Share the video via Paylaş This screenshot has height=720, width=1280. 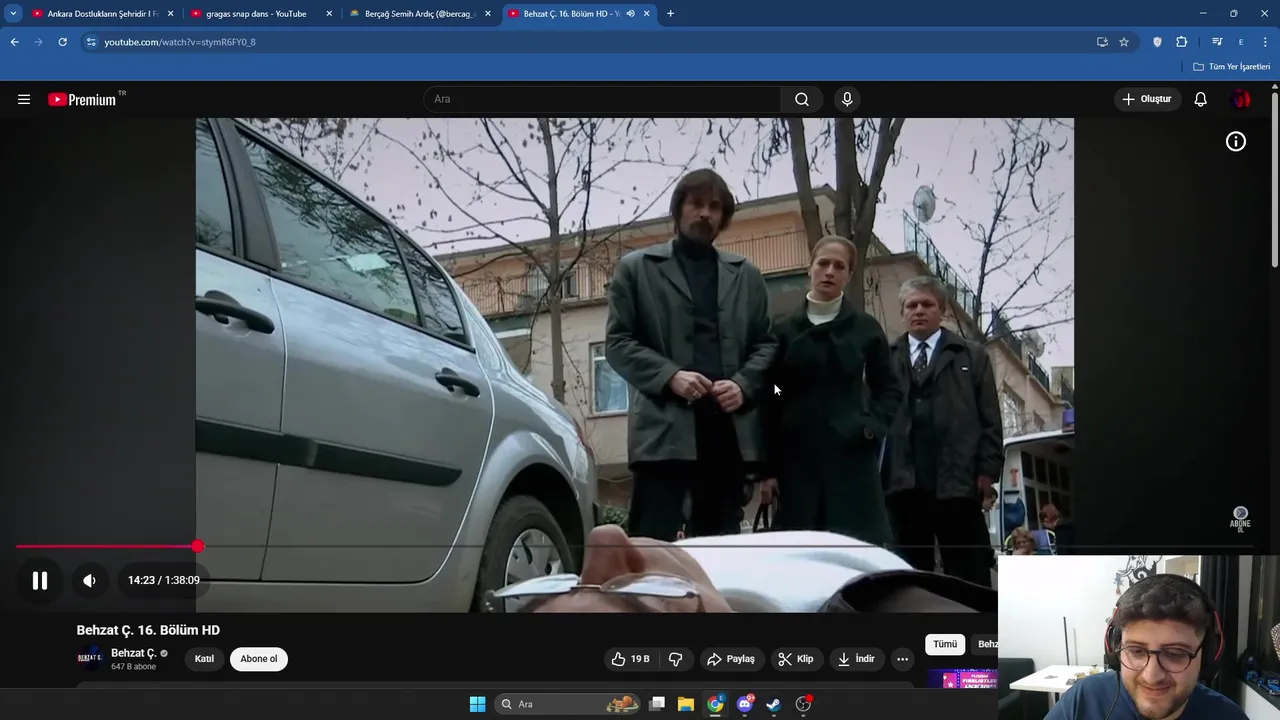pyautogui.click(x=731, y=659)
